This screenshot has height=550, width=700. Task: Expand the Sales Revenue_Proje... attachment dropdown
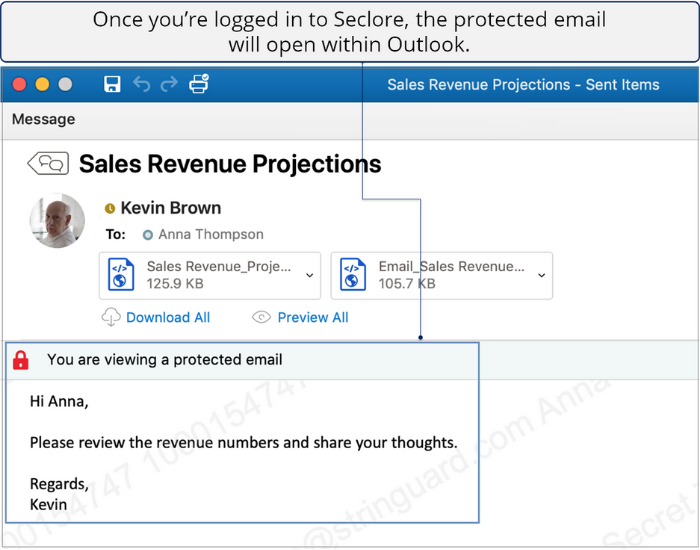click(309, 275)
